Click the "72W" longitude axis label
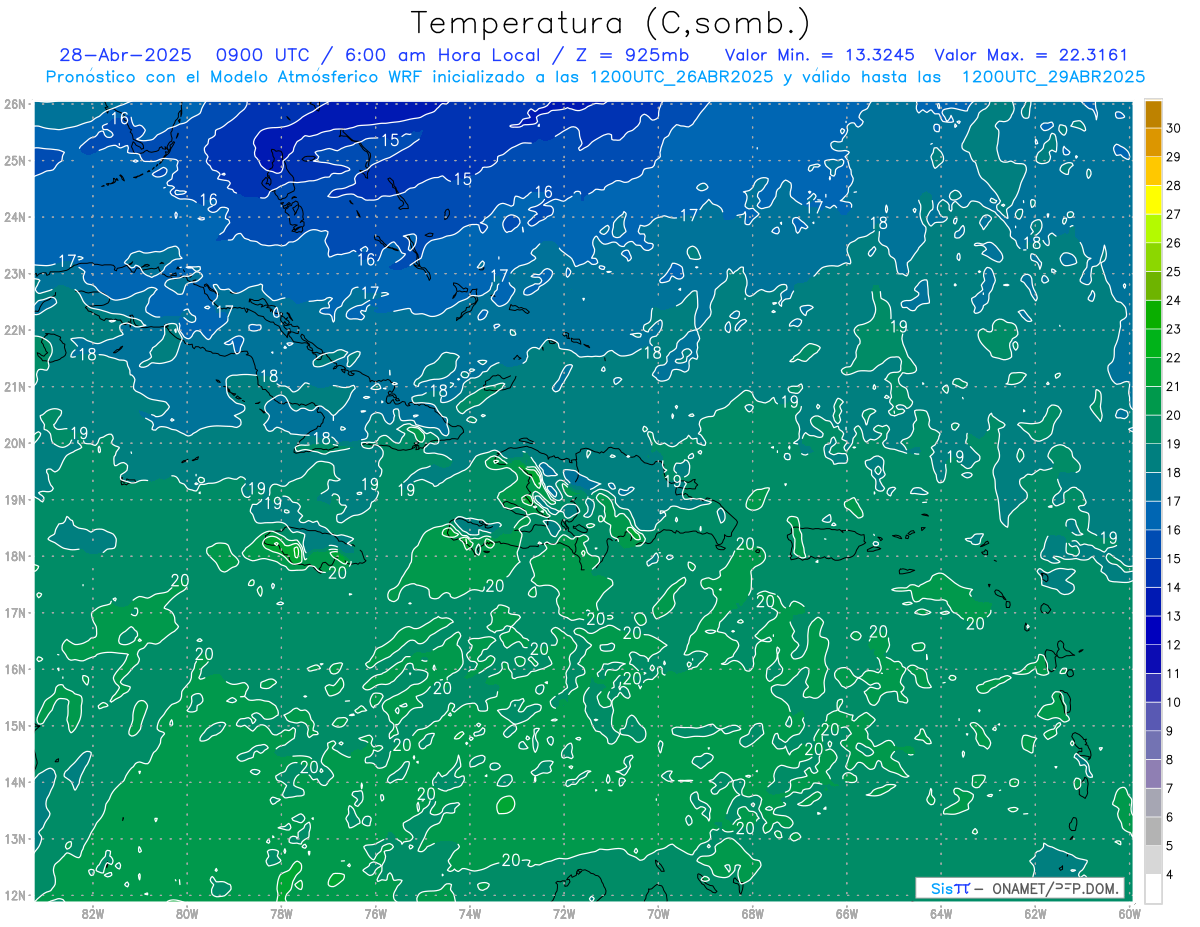1200x927 pixels. pyautogui.click(x=564, y=913)
